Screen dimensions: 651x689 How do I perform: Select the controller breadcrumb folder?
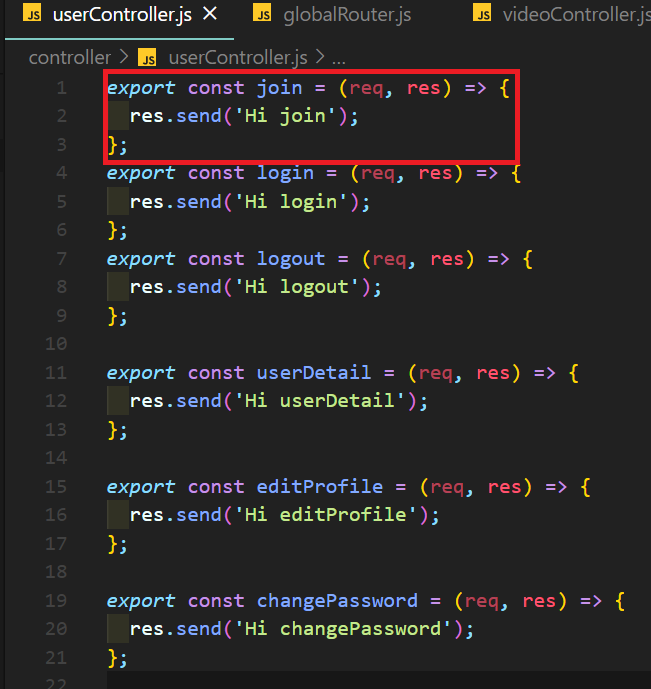click(69, 58)
